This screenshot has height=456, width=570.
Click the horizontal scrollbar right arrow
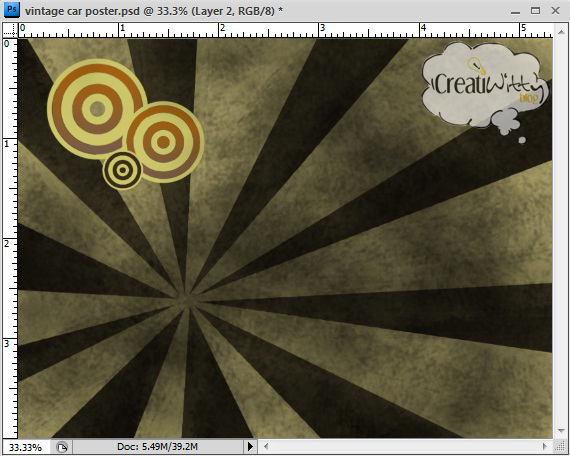pyautogui.click(x=545, y=447)
